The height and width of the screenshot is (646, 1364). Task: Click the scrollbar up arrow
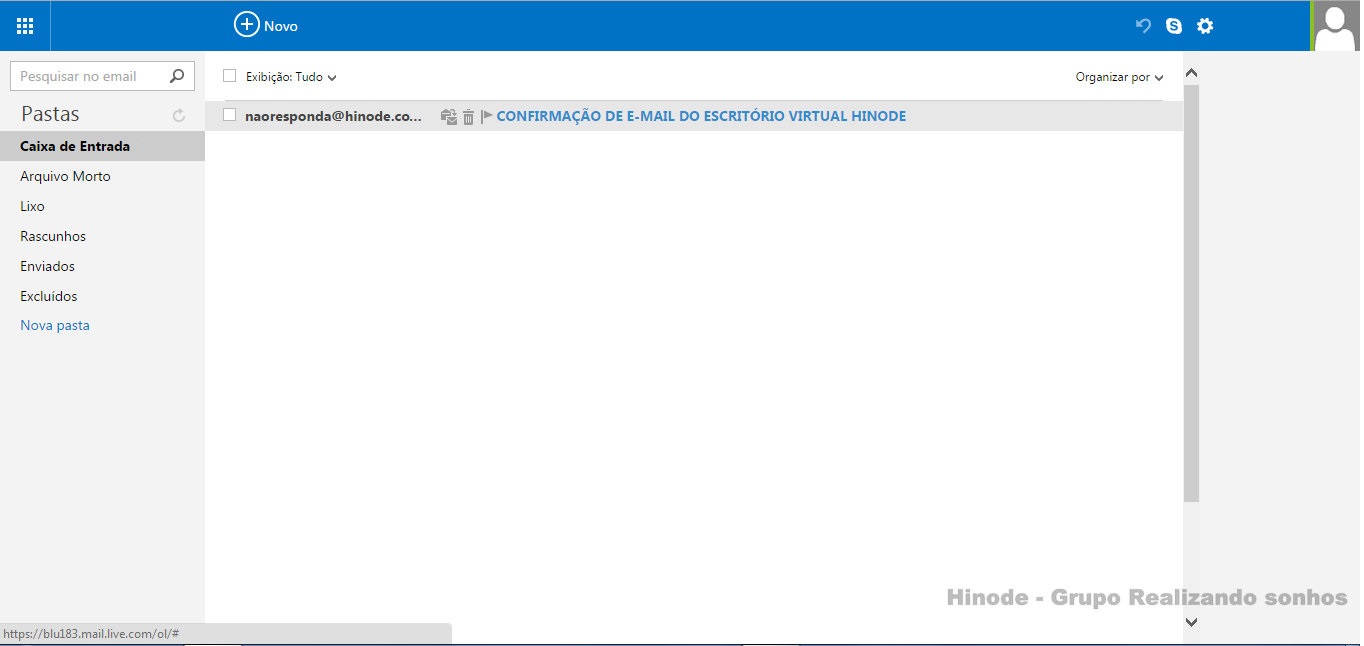coord(1191,73)
